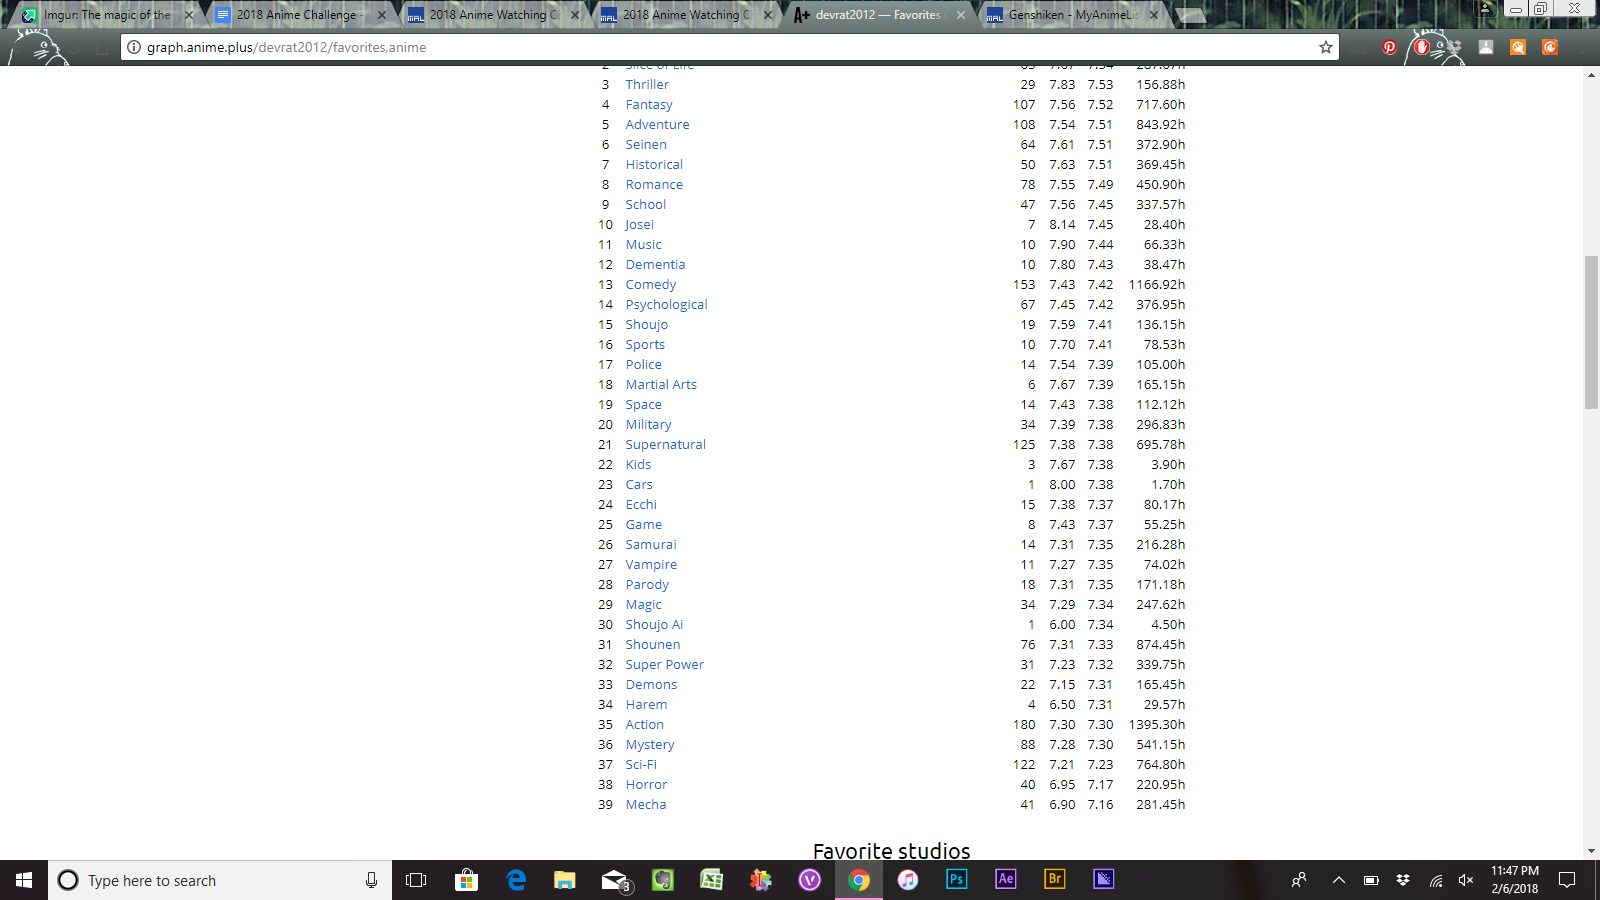Select the 8.14 score for Josei
Image resolution: width=1600 pixels, height=900 pixels.
[1062, 225]
